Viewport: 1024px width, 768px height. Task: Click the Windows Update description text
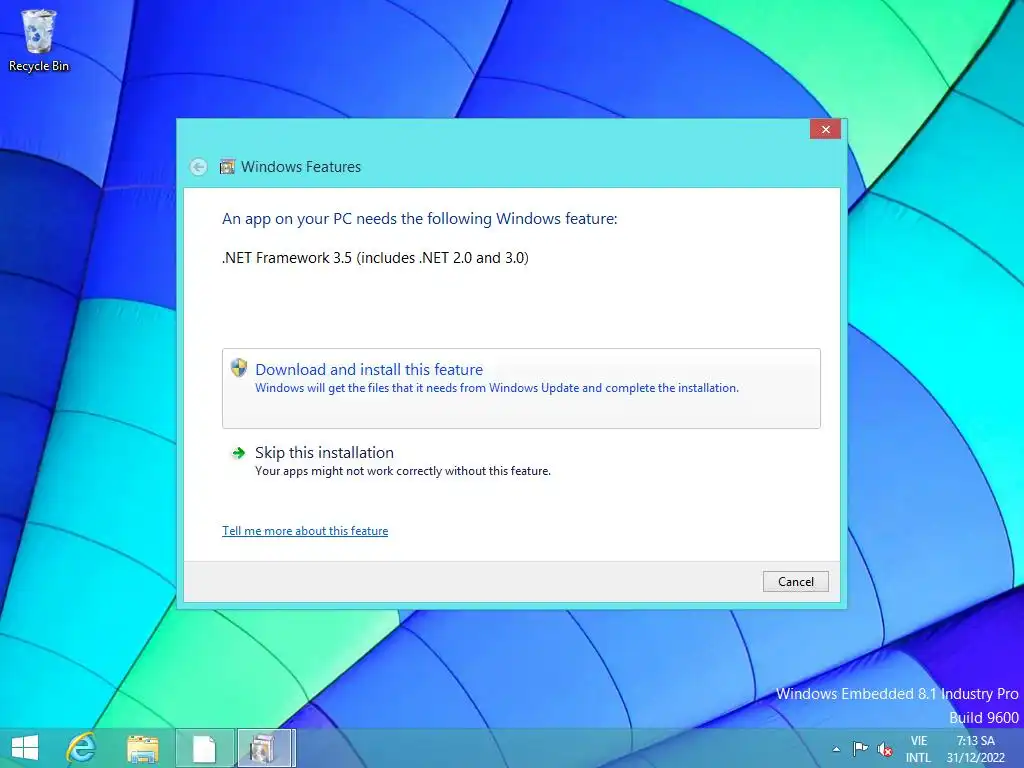(x=497, y=388)
